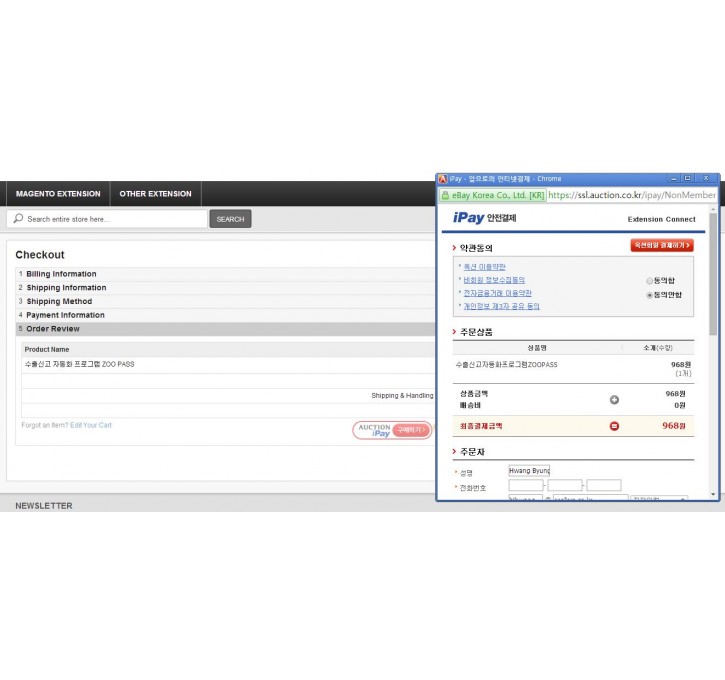Expand the Billing Information checkout step
725x680 pixels.
61,274
